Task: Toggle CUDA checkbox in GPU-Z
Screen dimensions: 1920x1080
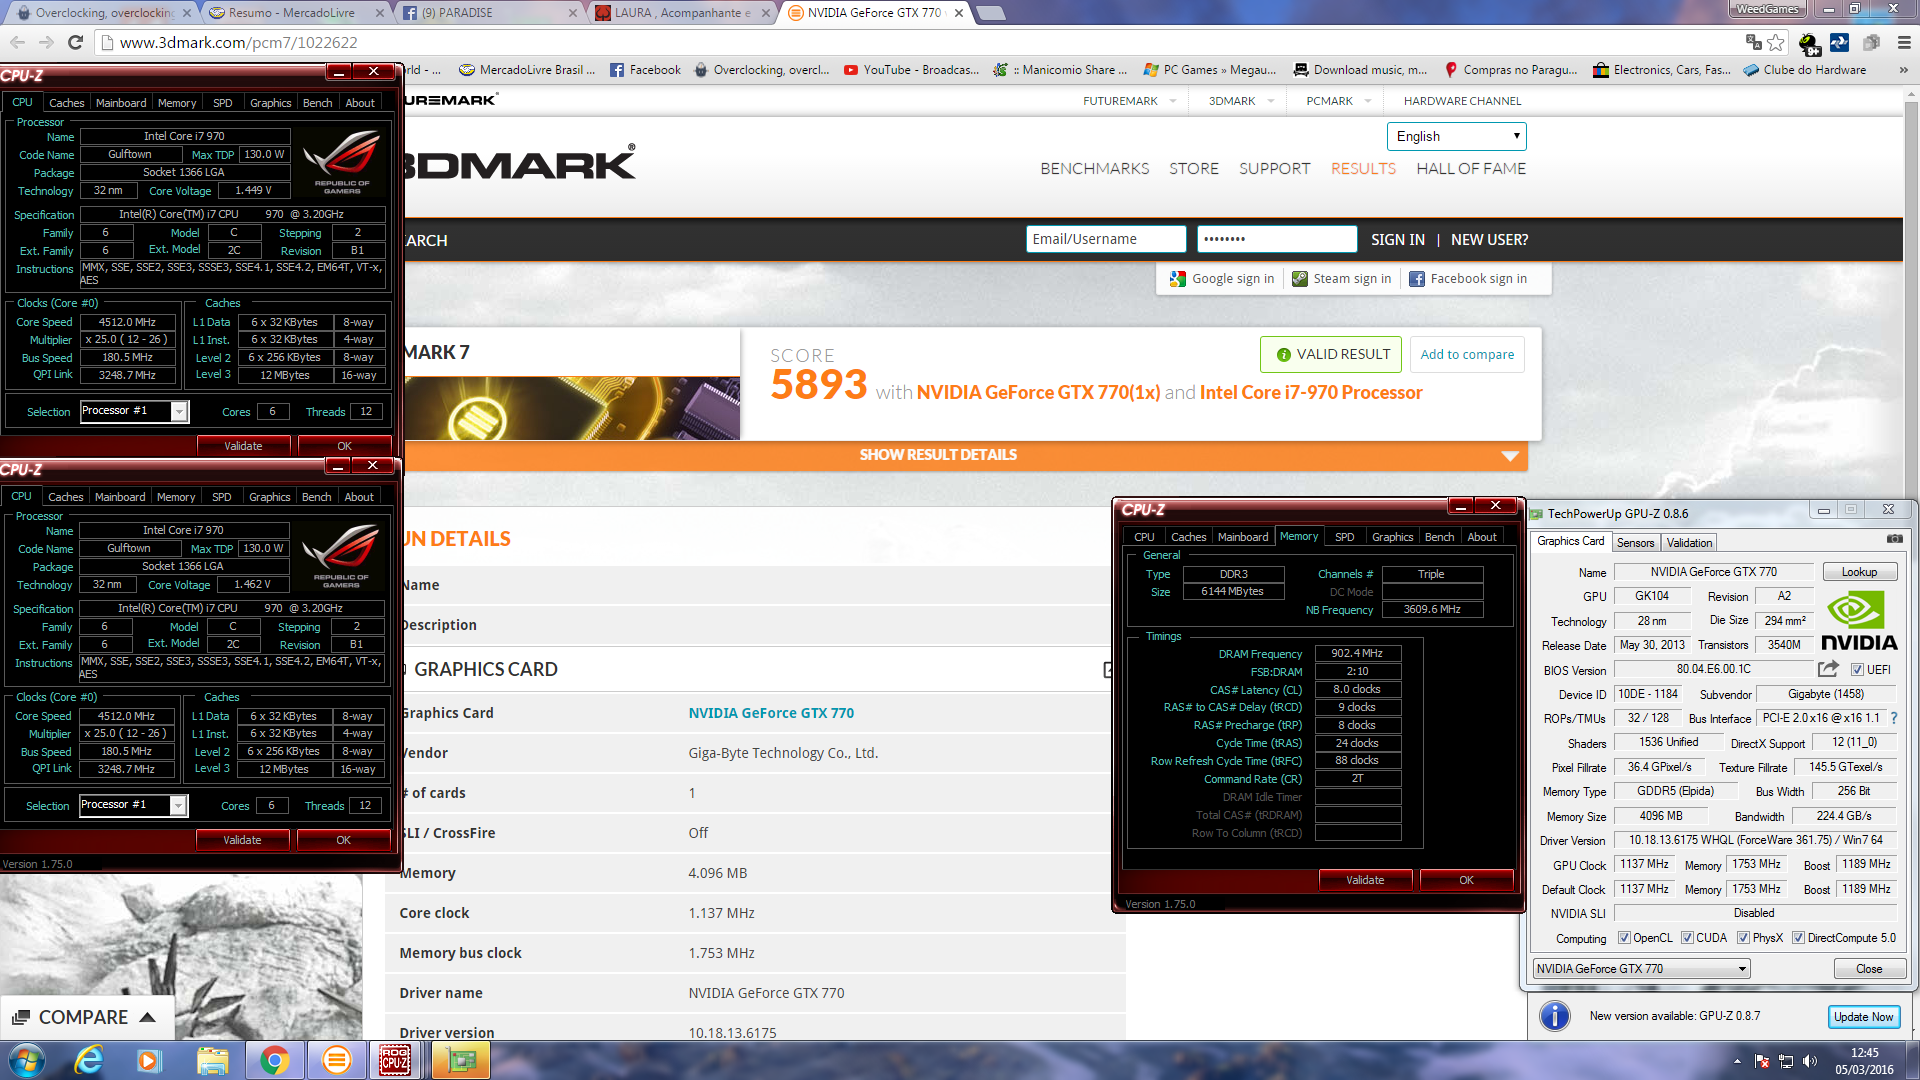Action: (1687, 938)
